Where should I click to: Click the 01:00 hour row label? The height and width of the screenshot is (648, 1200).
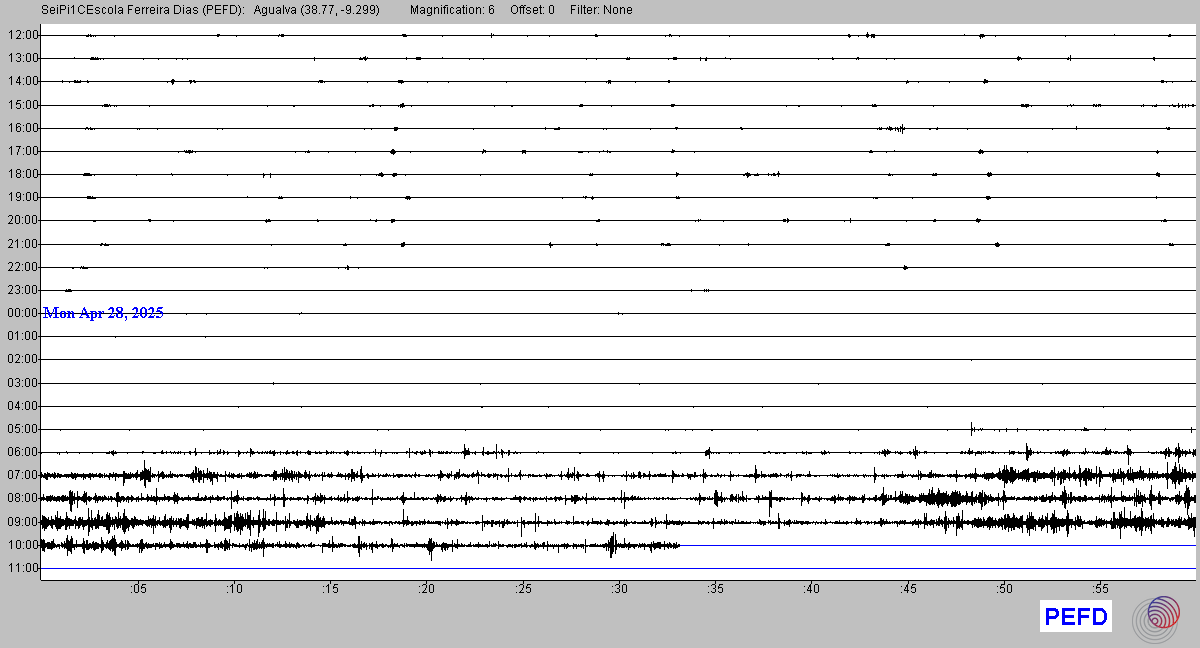pyautogui.click(x=22, y=336)
